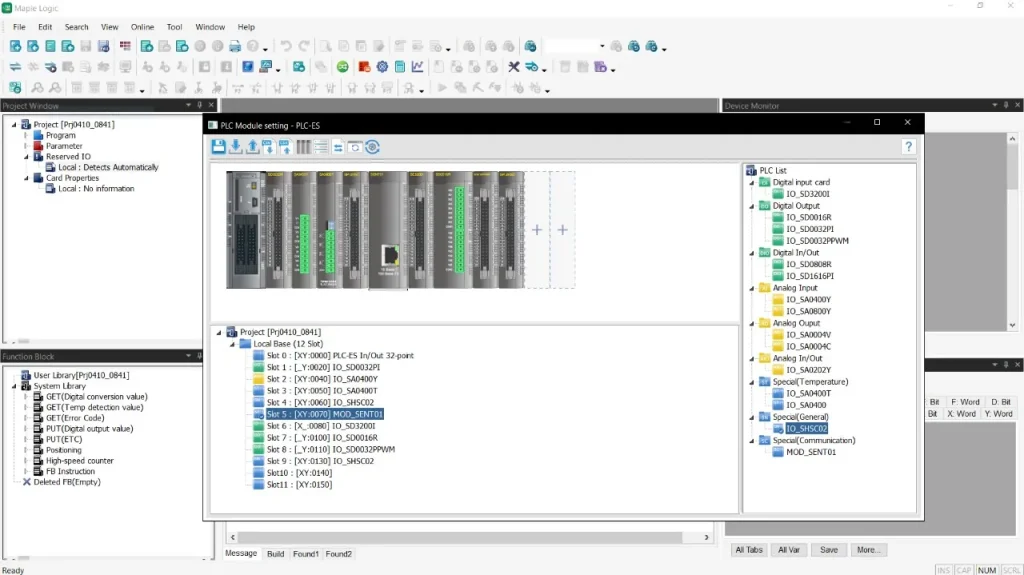Click the blue gear icon in second toolbar row
The width and height of the screenshot is (1024, 575).
point(382,67)
